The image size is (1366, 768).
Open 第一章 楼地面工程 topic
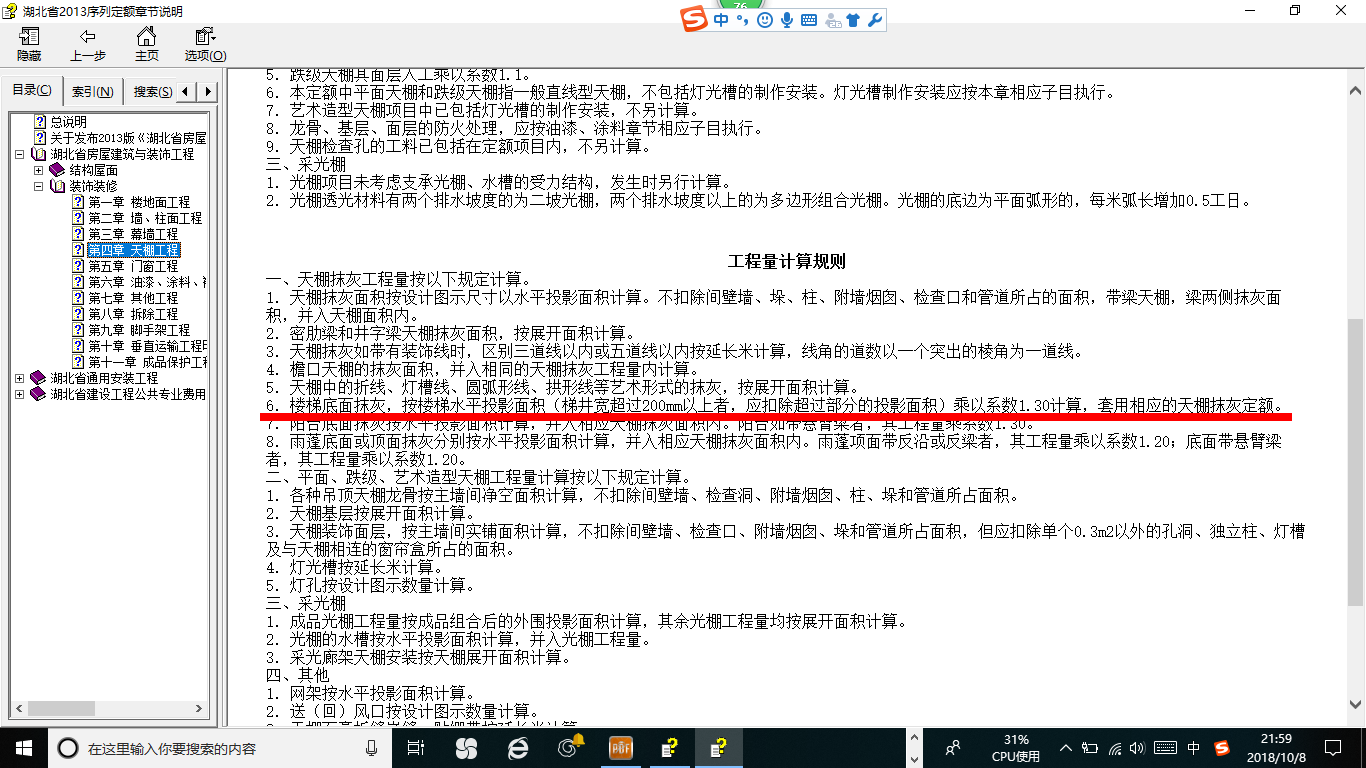(x=138, y=202)
